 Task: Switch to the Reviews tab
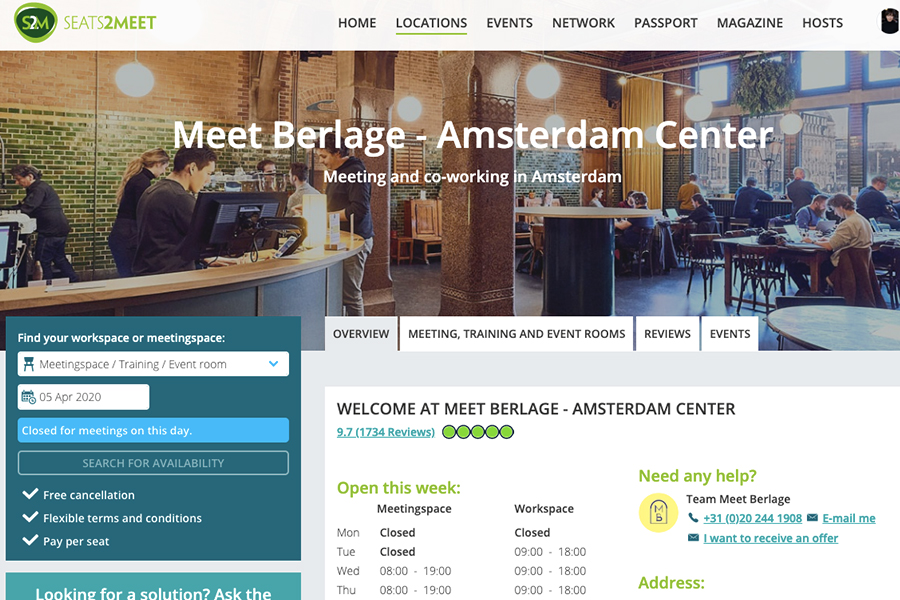(667, 334)
